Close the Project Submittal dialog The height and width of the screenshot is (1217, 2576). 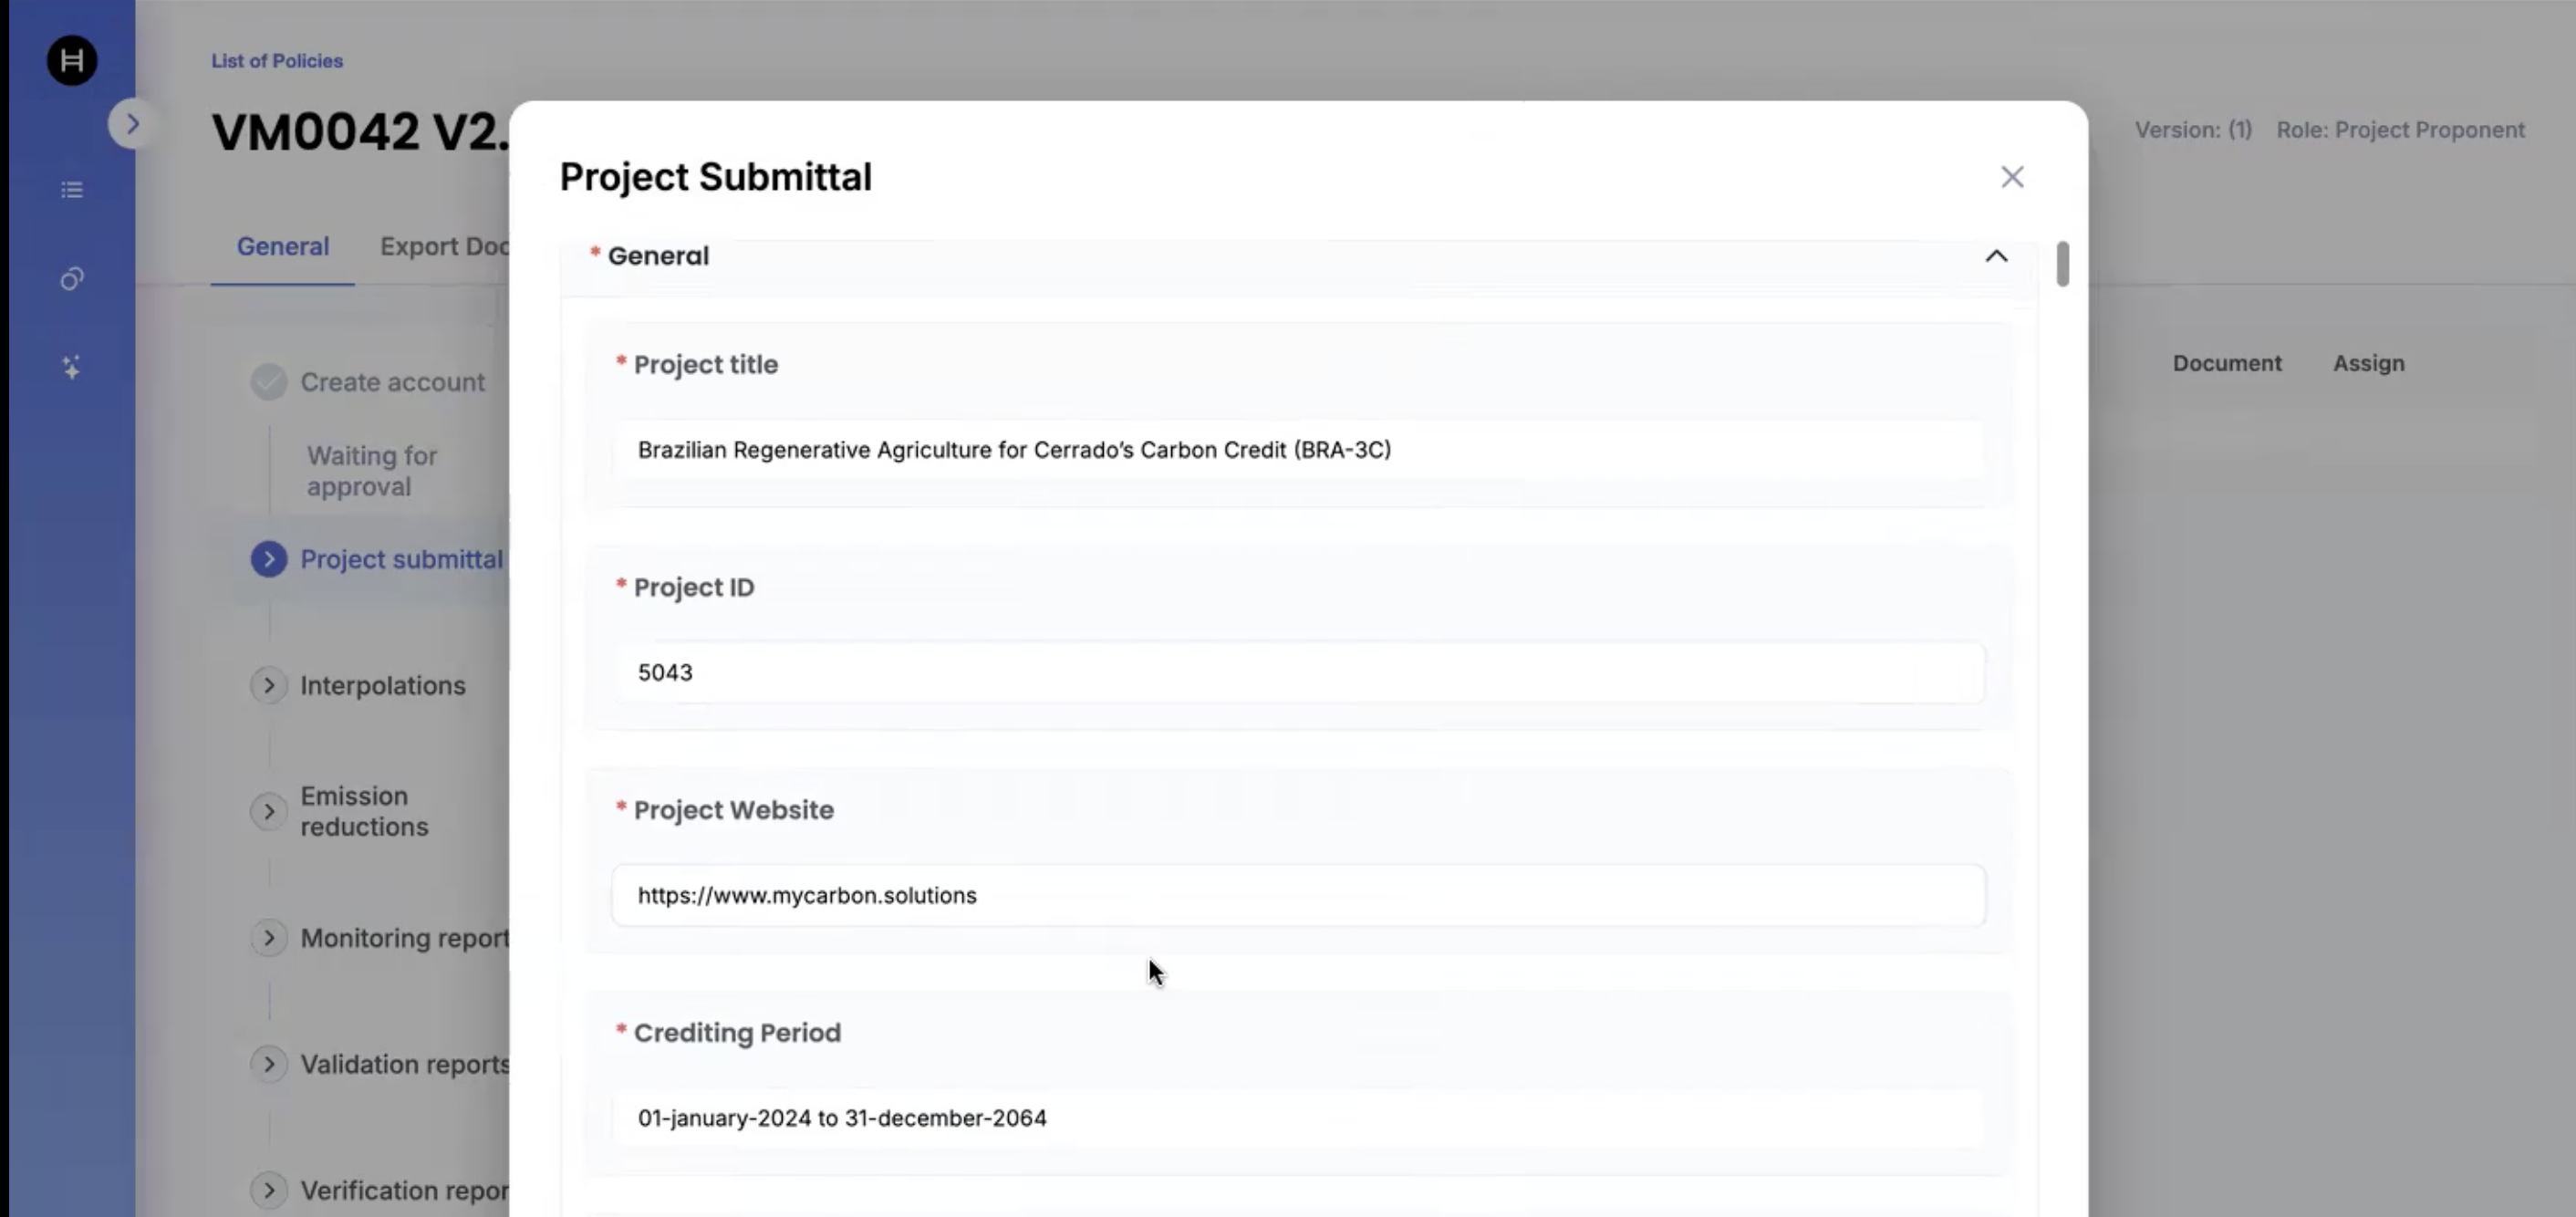[x=2012, y=177]
